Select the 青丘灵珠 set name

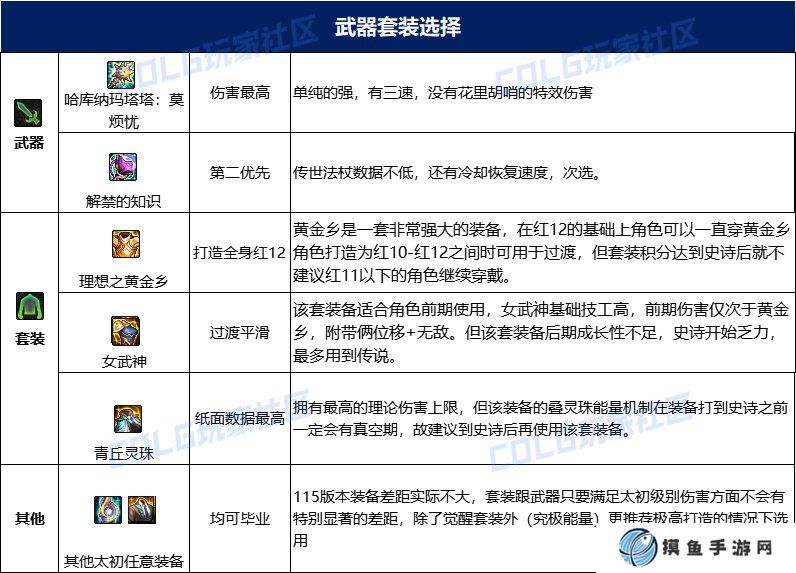point(124,453)
